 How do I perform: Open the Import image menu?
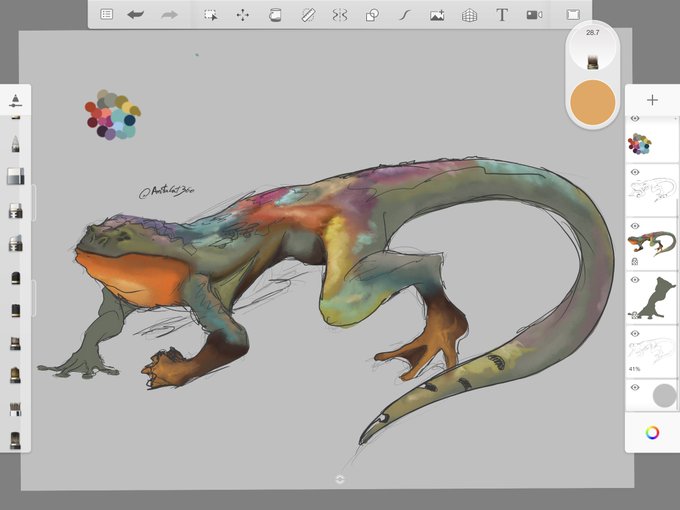[x=437, y=15]
